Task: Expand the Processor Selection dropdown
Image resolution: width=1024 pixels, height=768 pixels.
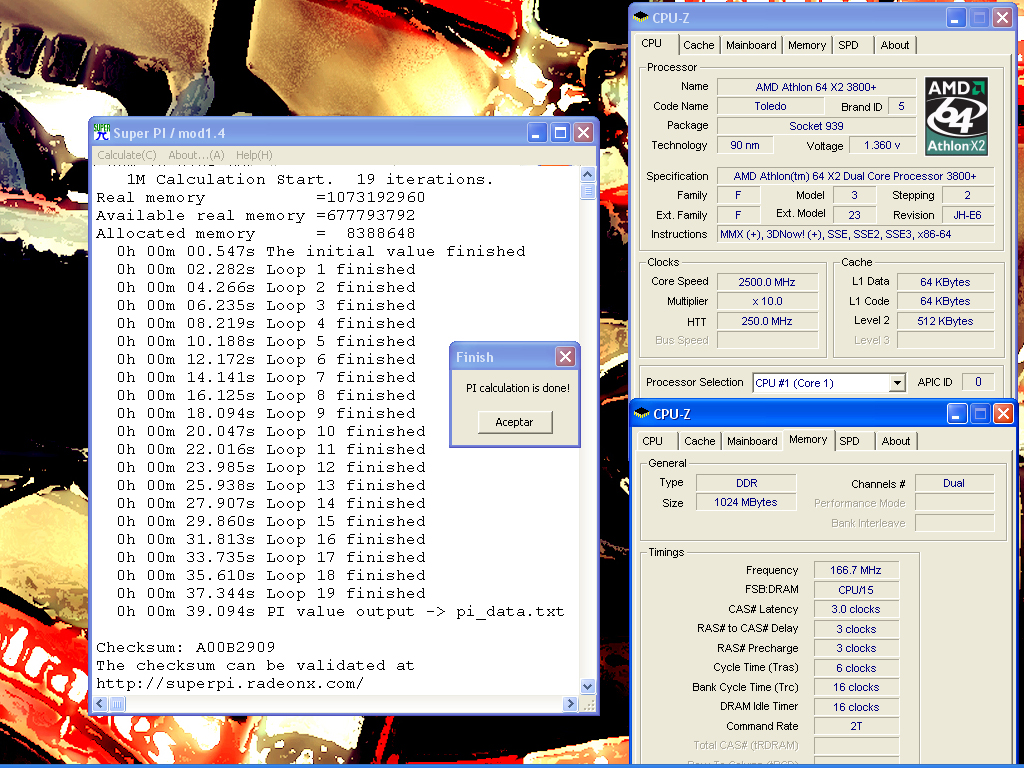Action: (897, 383)
